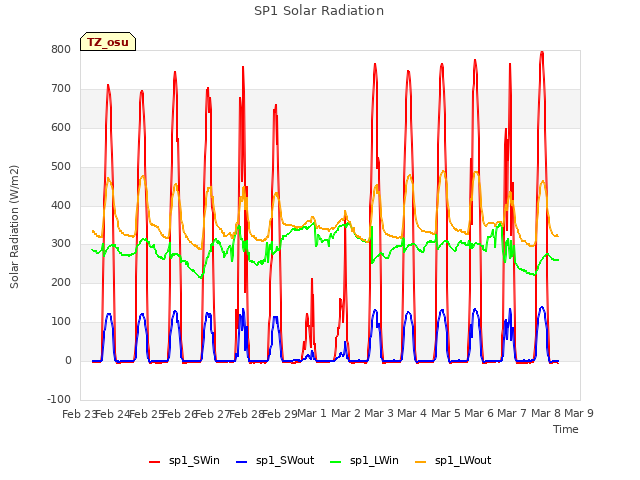The image size is (640, 480).
Task: Click the 600 y-axis tick value
Action: click(x=61, y=128)
